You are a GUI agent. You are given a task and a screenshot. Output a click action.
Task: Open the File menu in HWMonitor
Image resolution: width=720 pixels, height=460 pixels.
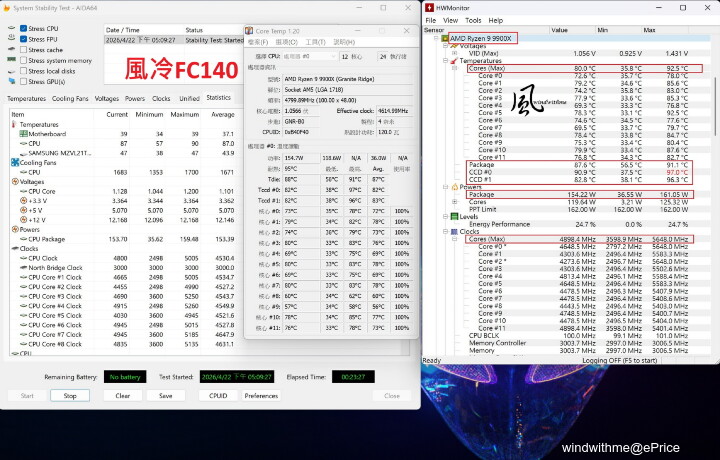pos(430,20)
